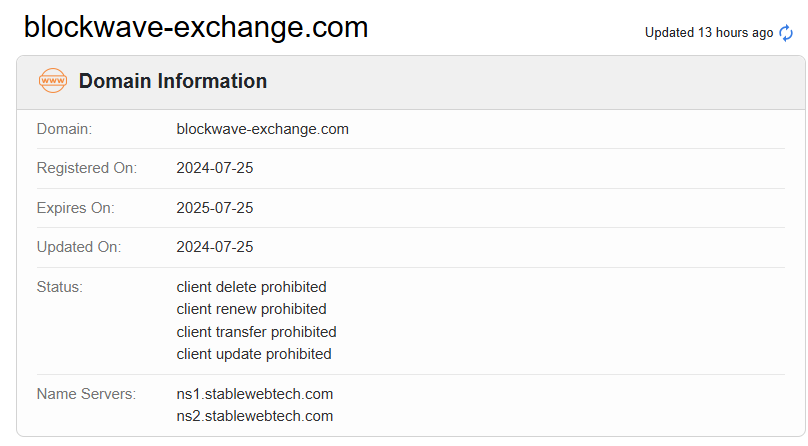Viewport: 808px width, 446px height.
Task: Click the 'Domain:' row label
Action: 64,129
